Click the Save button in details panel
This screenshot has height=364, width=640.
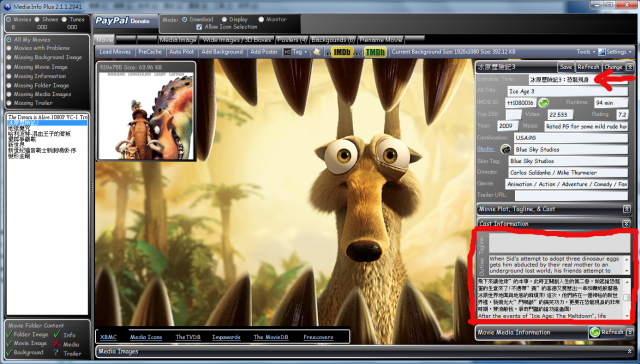566,67
